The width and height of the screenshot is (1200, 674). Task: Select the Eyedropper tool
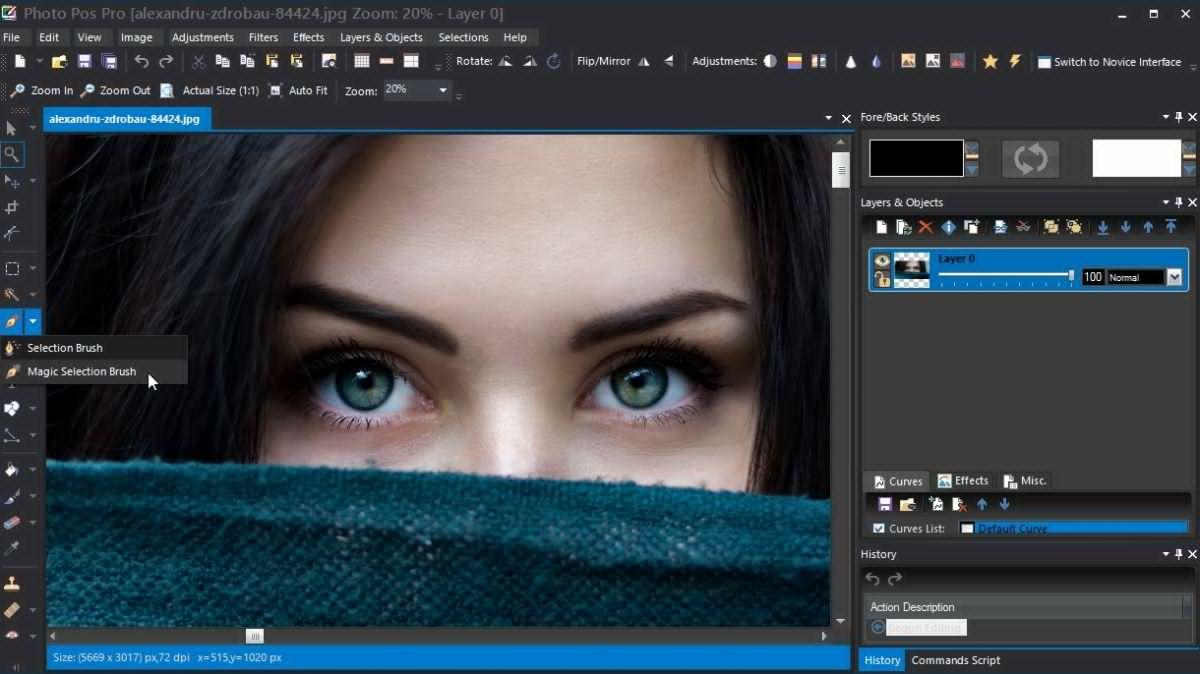click(12, 549)
